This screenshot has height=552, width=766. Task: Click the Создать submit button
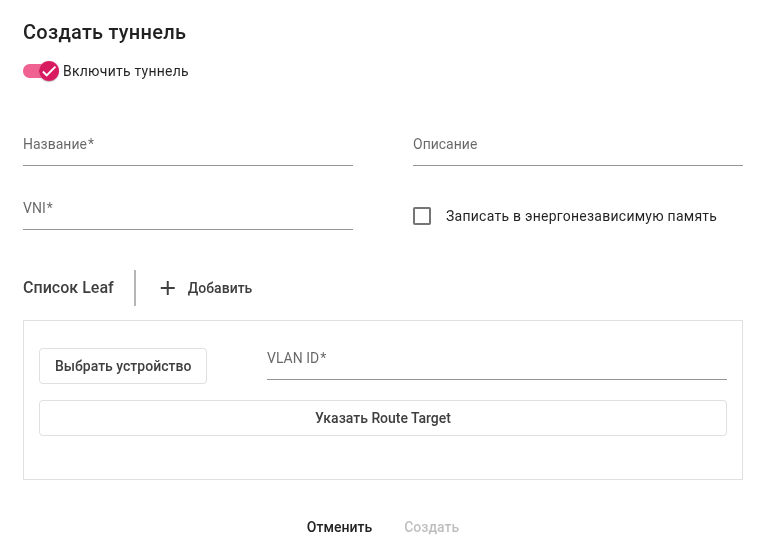[x=431, y=527]
